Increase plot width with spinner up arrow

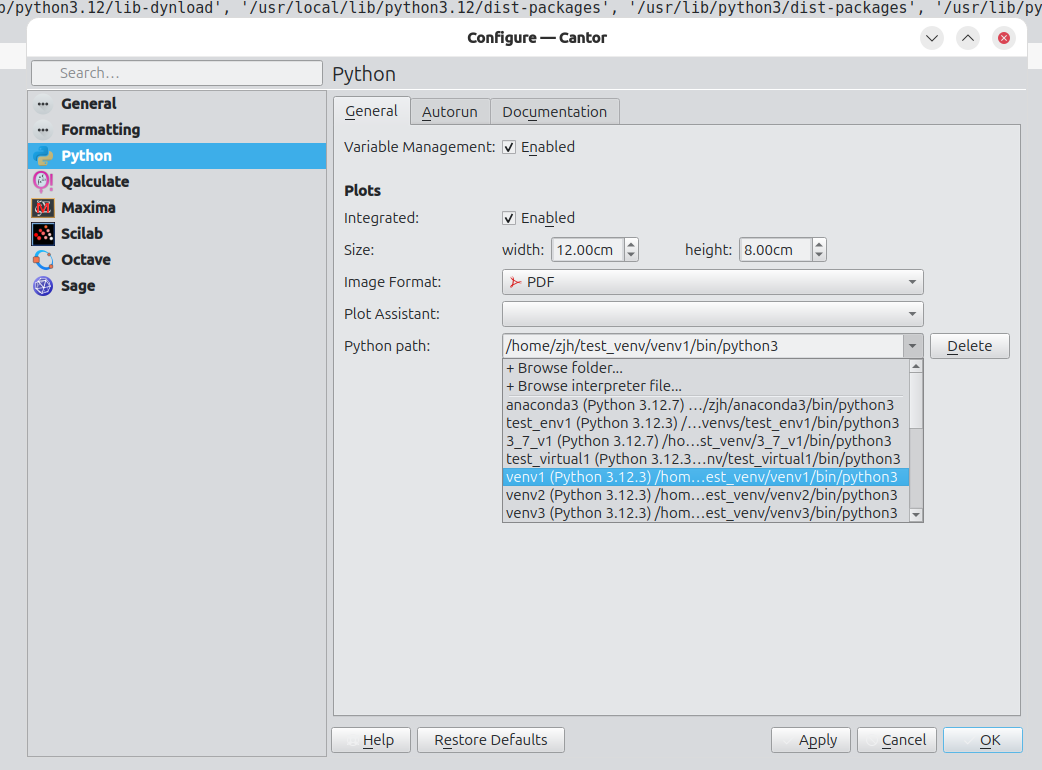coord(631,245)
